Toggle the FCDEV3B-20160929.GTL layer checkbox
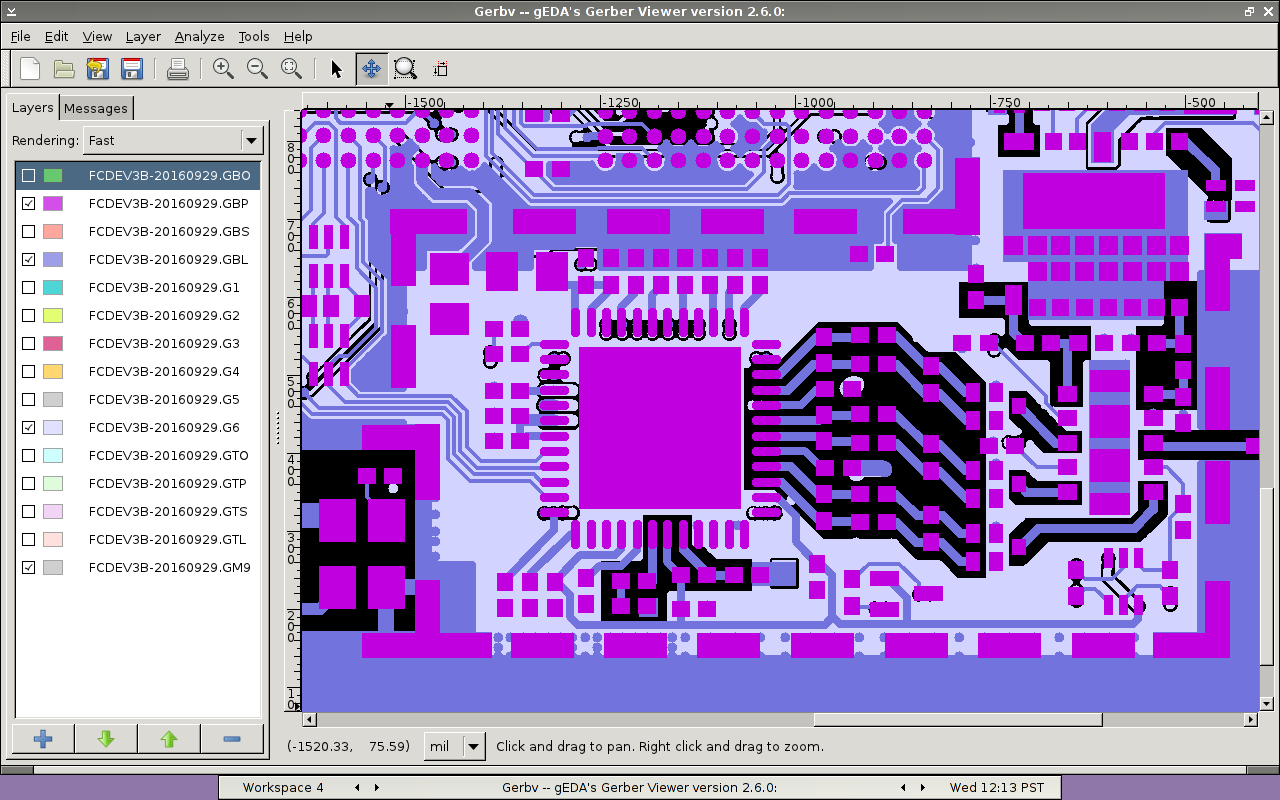Viewport: 1280px width, 800px height. pos(29,540)
